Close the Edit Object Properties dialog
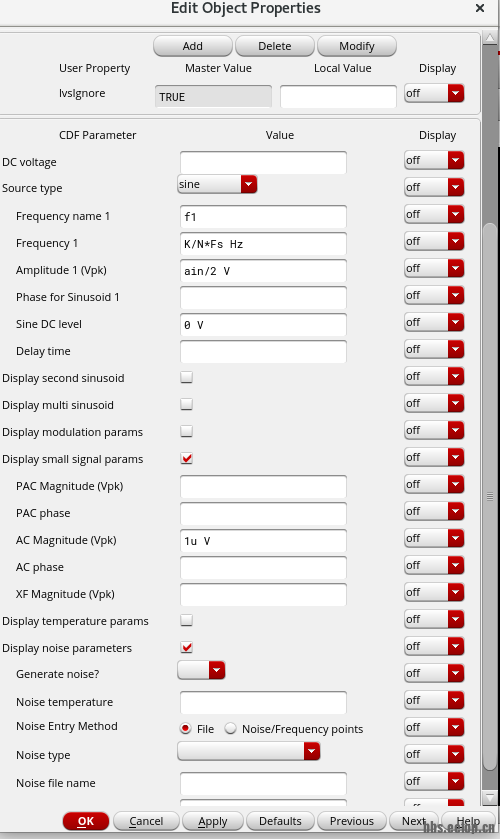This screenshot has height=839, width=500. (x=480, y=8)
